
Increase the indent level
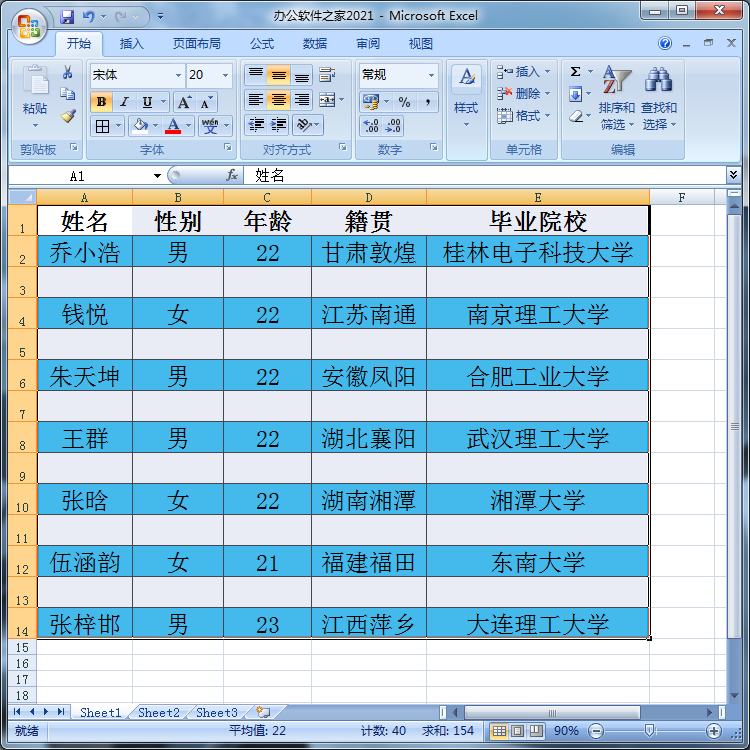[x=278, y=125]
